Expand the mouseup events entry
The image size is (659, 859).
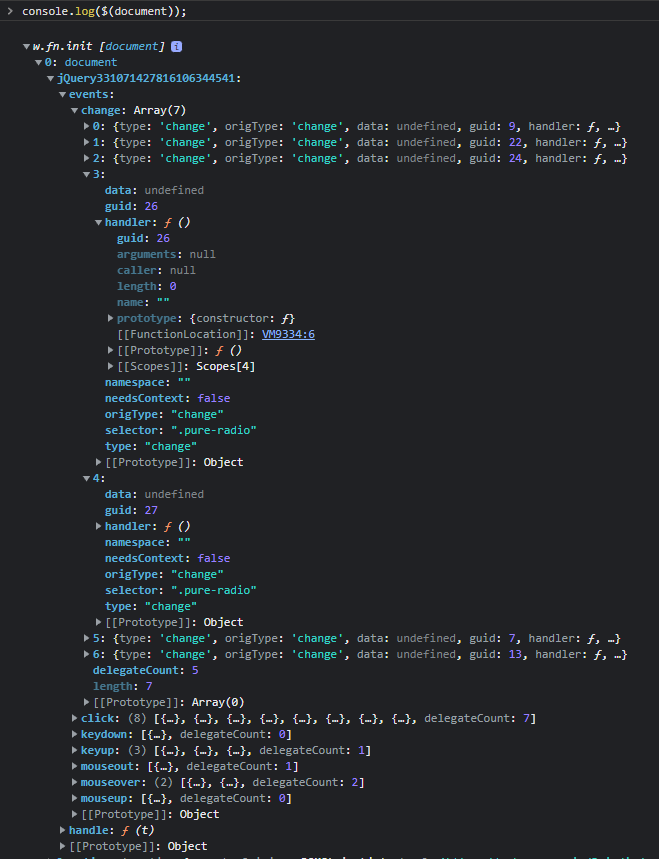pyautogui.click(x=75, y=798)
